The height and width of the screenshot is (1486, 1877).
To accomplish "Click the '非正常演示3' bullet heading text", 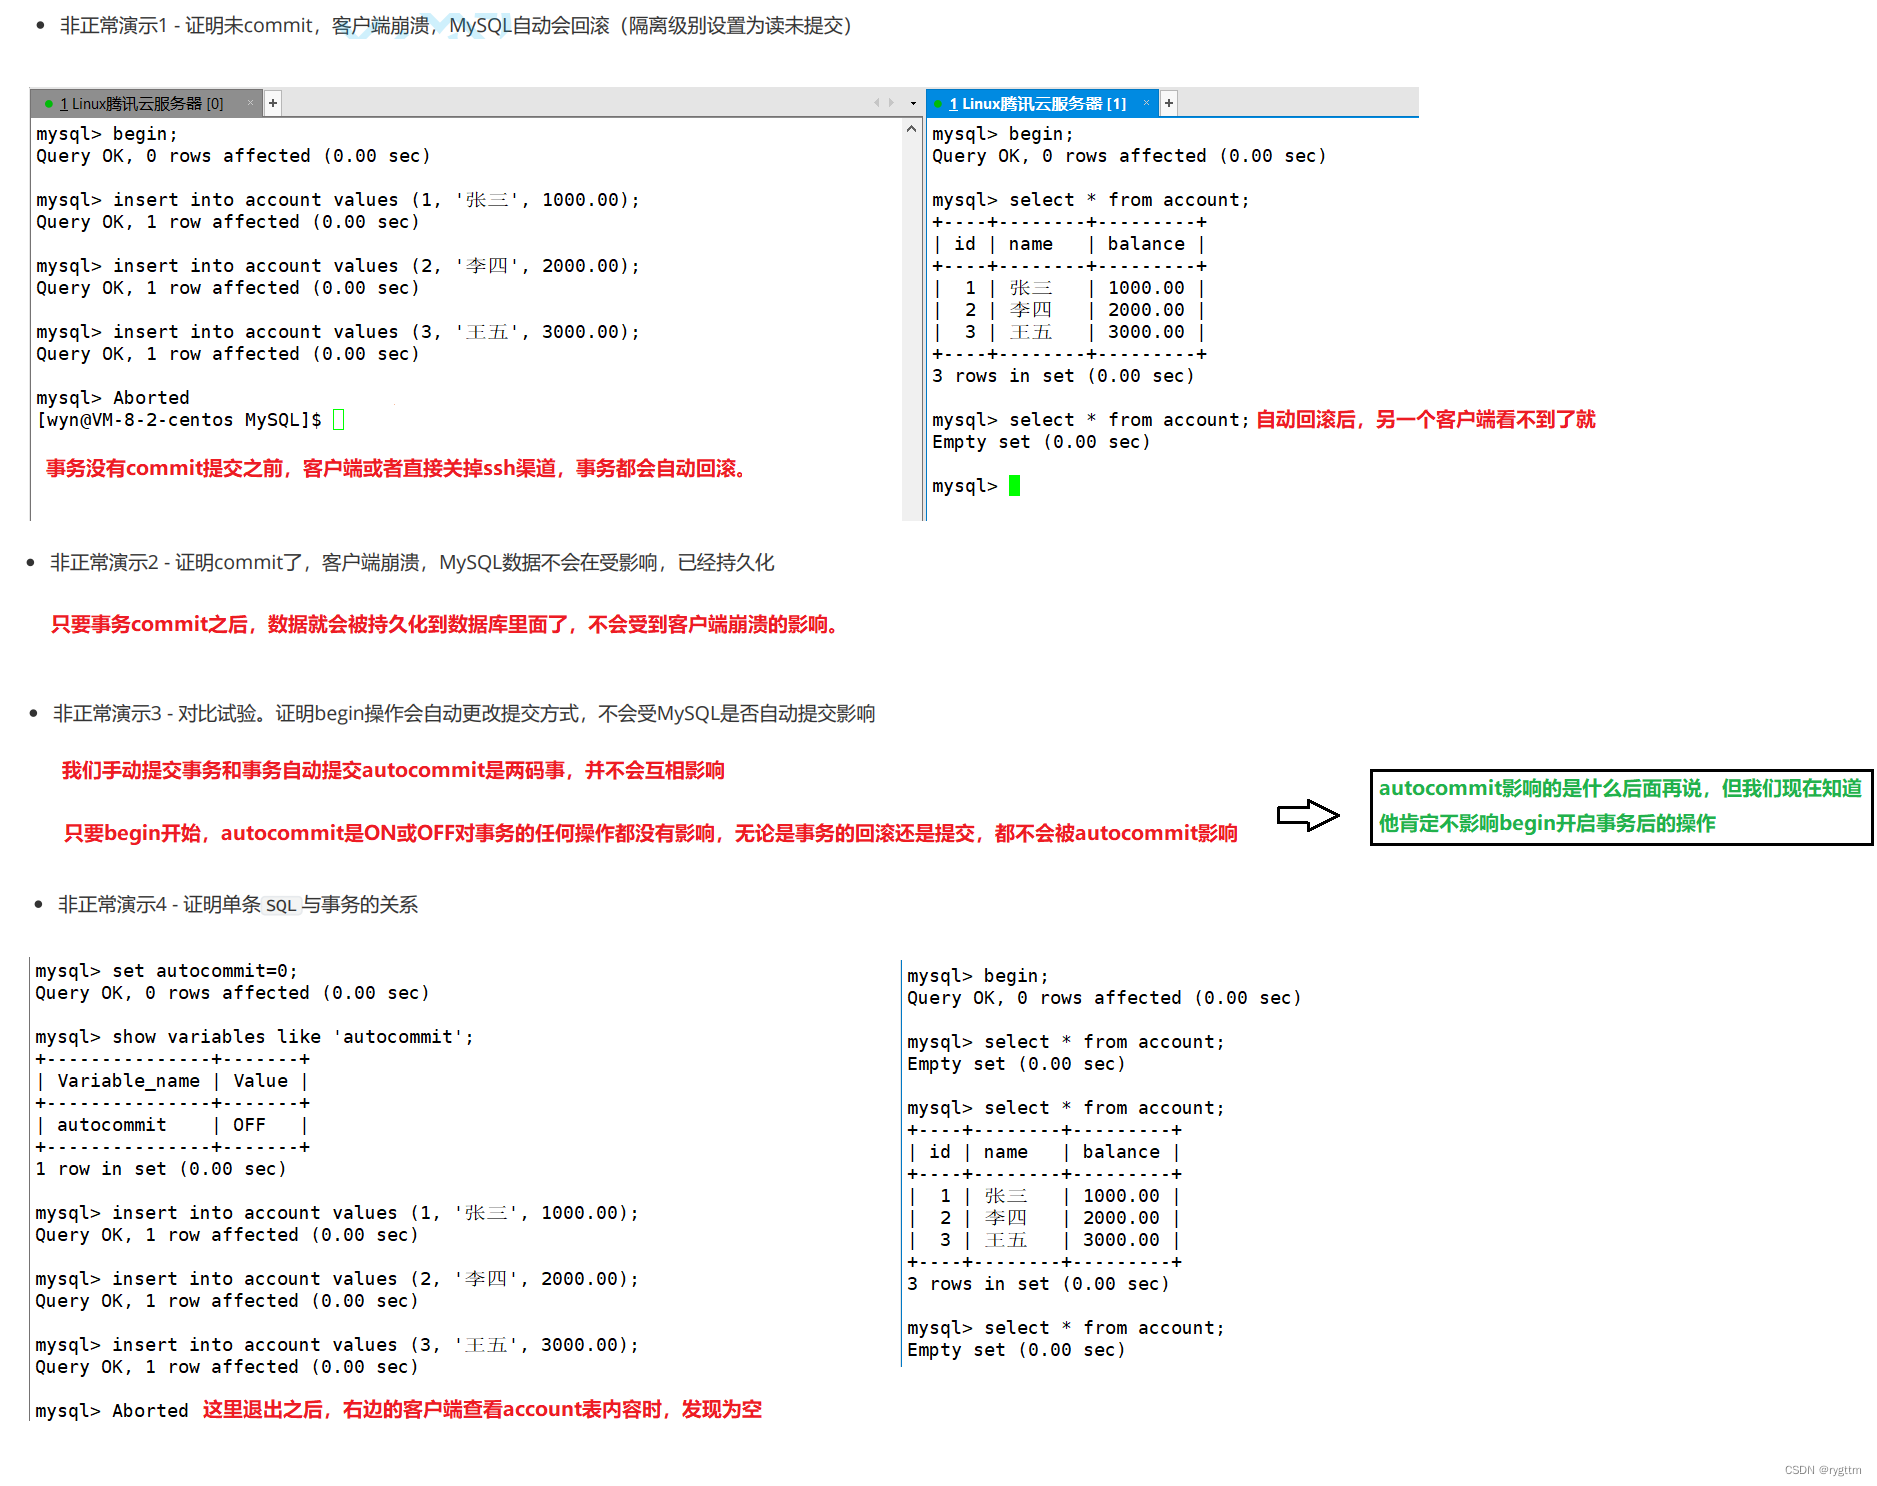I will coord(464,714).
